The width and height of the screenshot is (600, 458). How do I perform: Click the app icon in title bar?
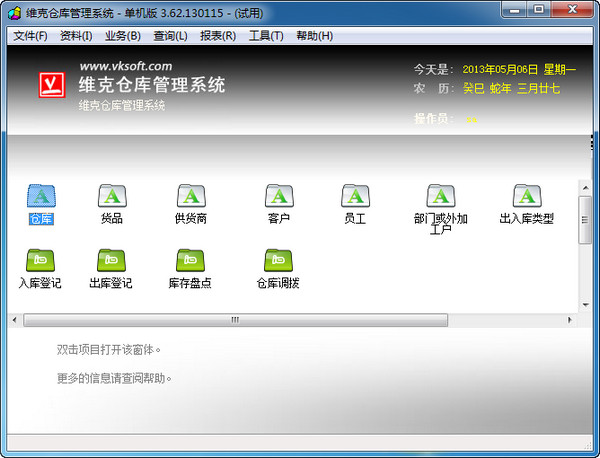15,13
